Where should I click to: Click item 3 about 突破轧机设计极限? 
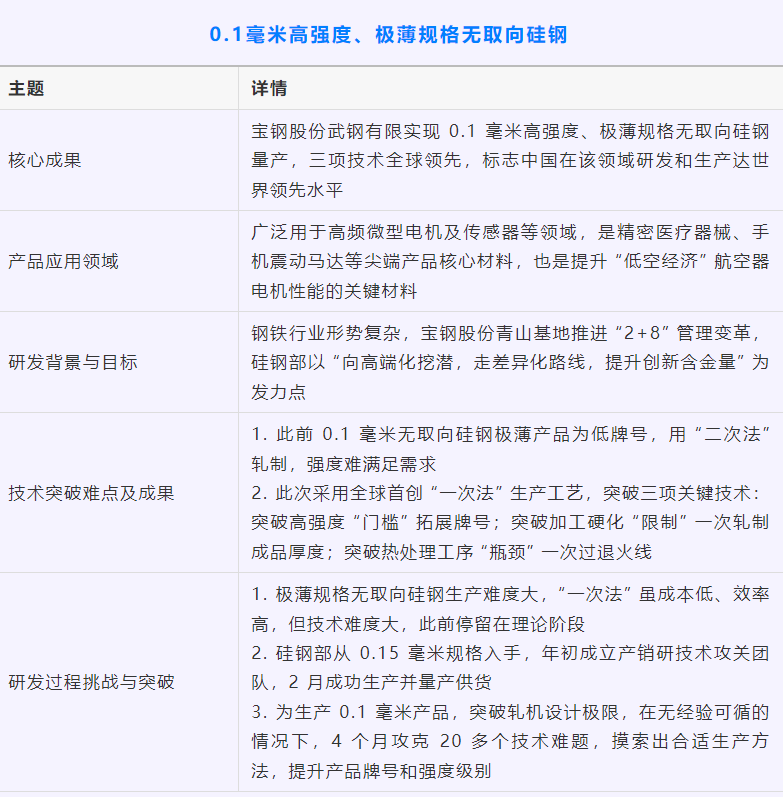point(509,741)
